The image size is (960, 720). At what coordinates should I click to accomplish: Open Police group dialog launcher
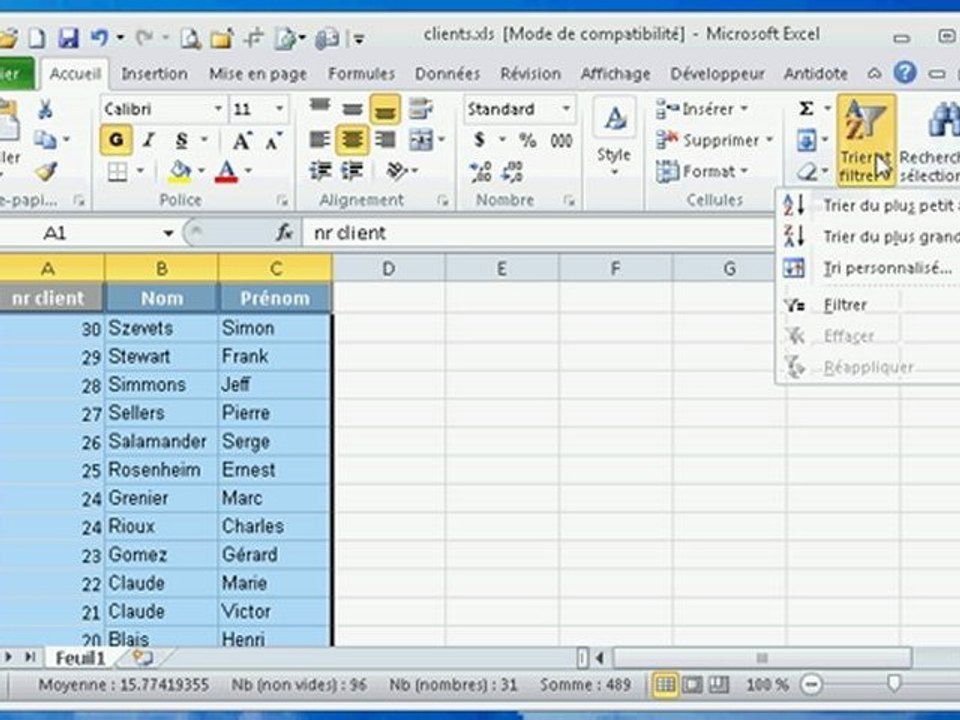(282, 200)
